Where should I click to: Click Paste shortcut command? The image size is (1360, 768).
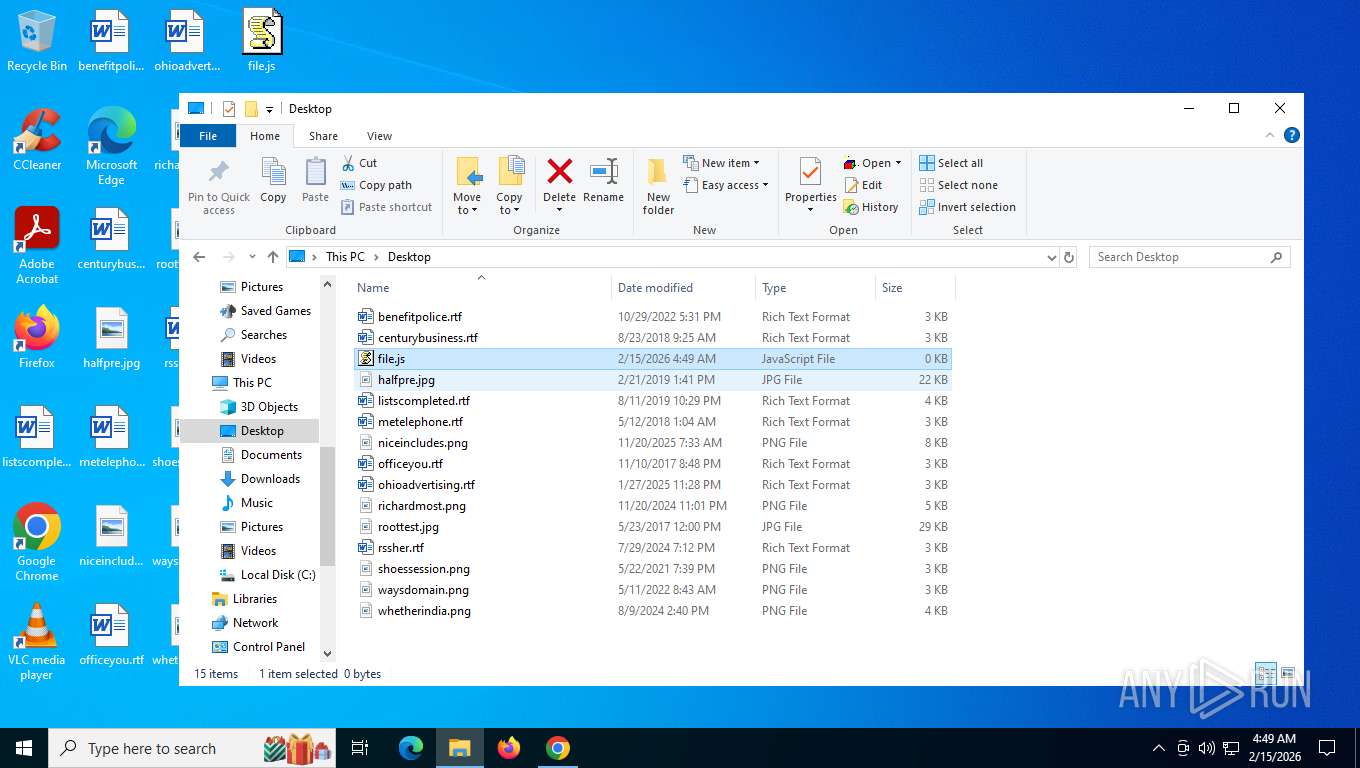click(386, 207)
